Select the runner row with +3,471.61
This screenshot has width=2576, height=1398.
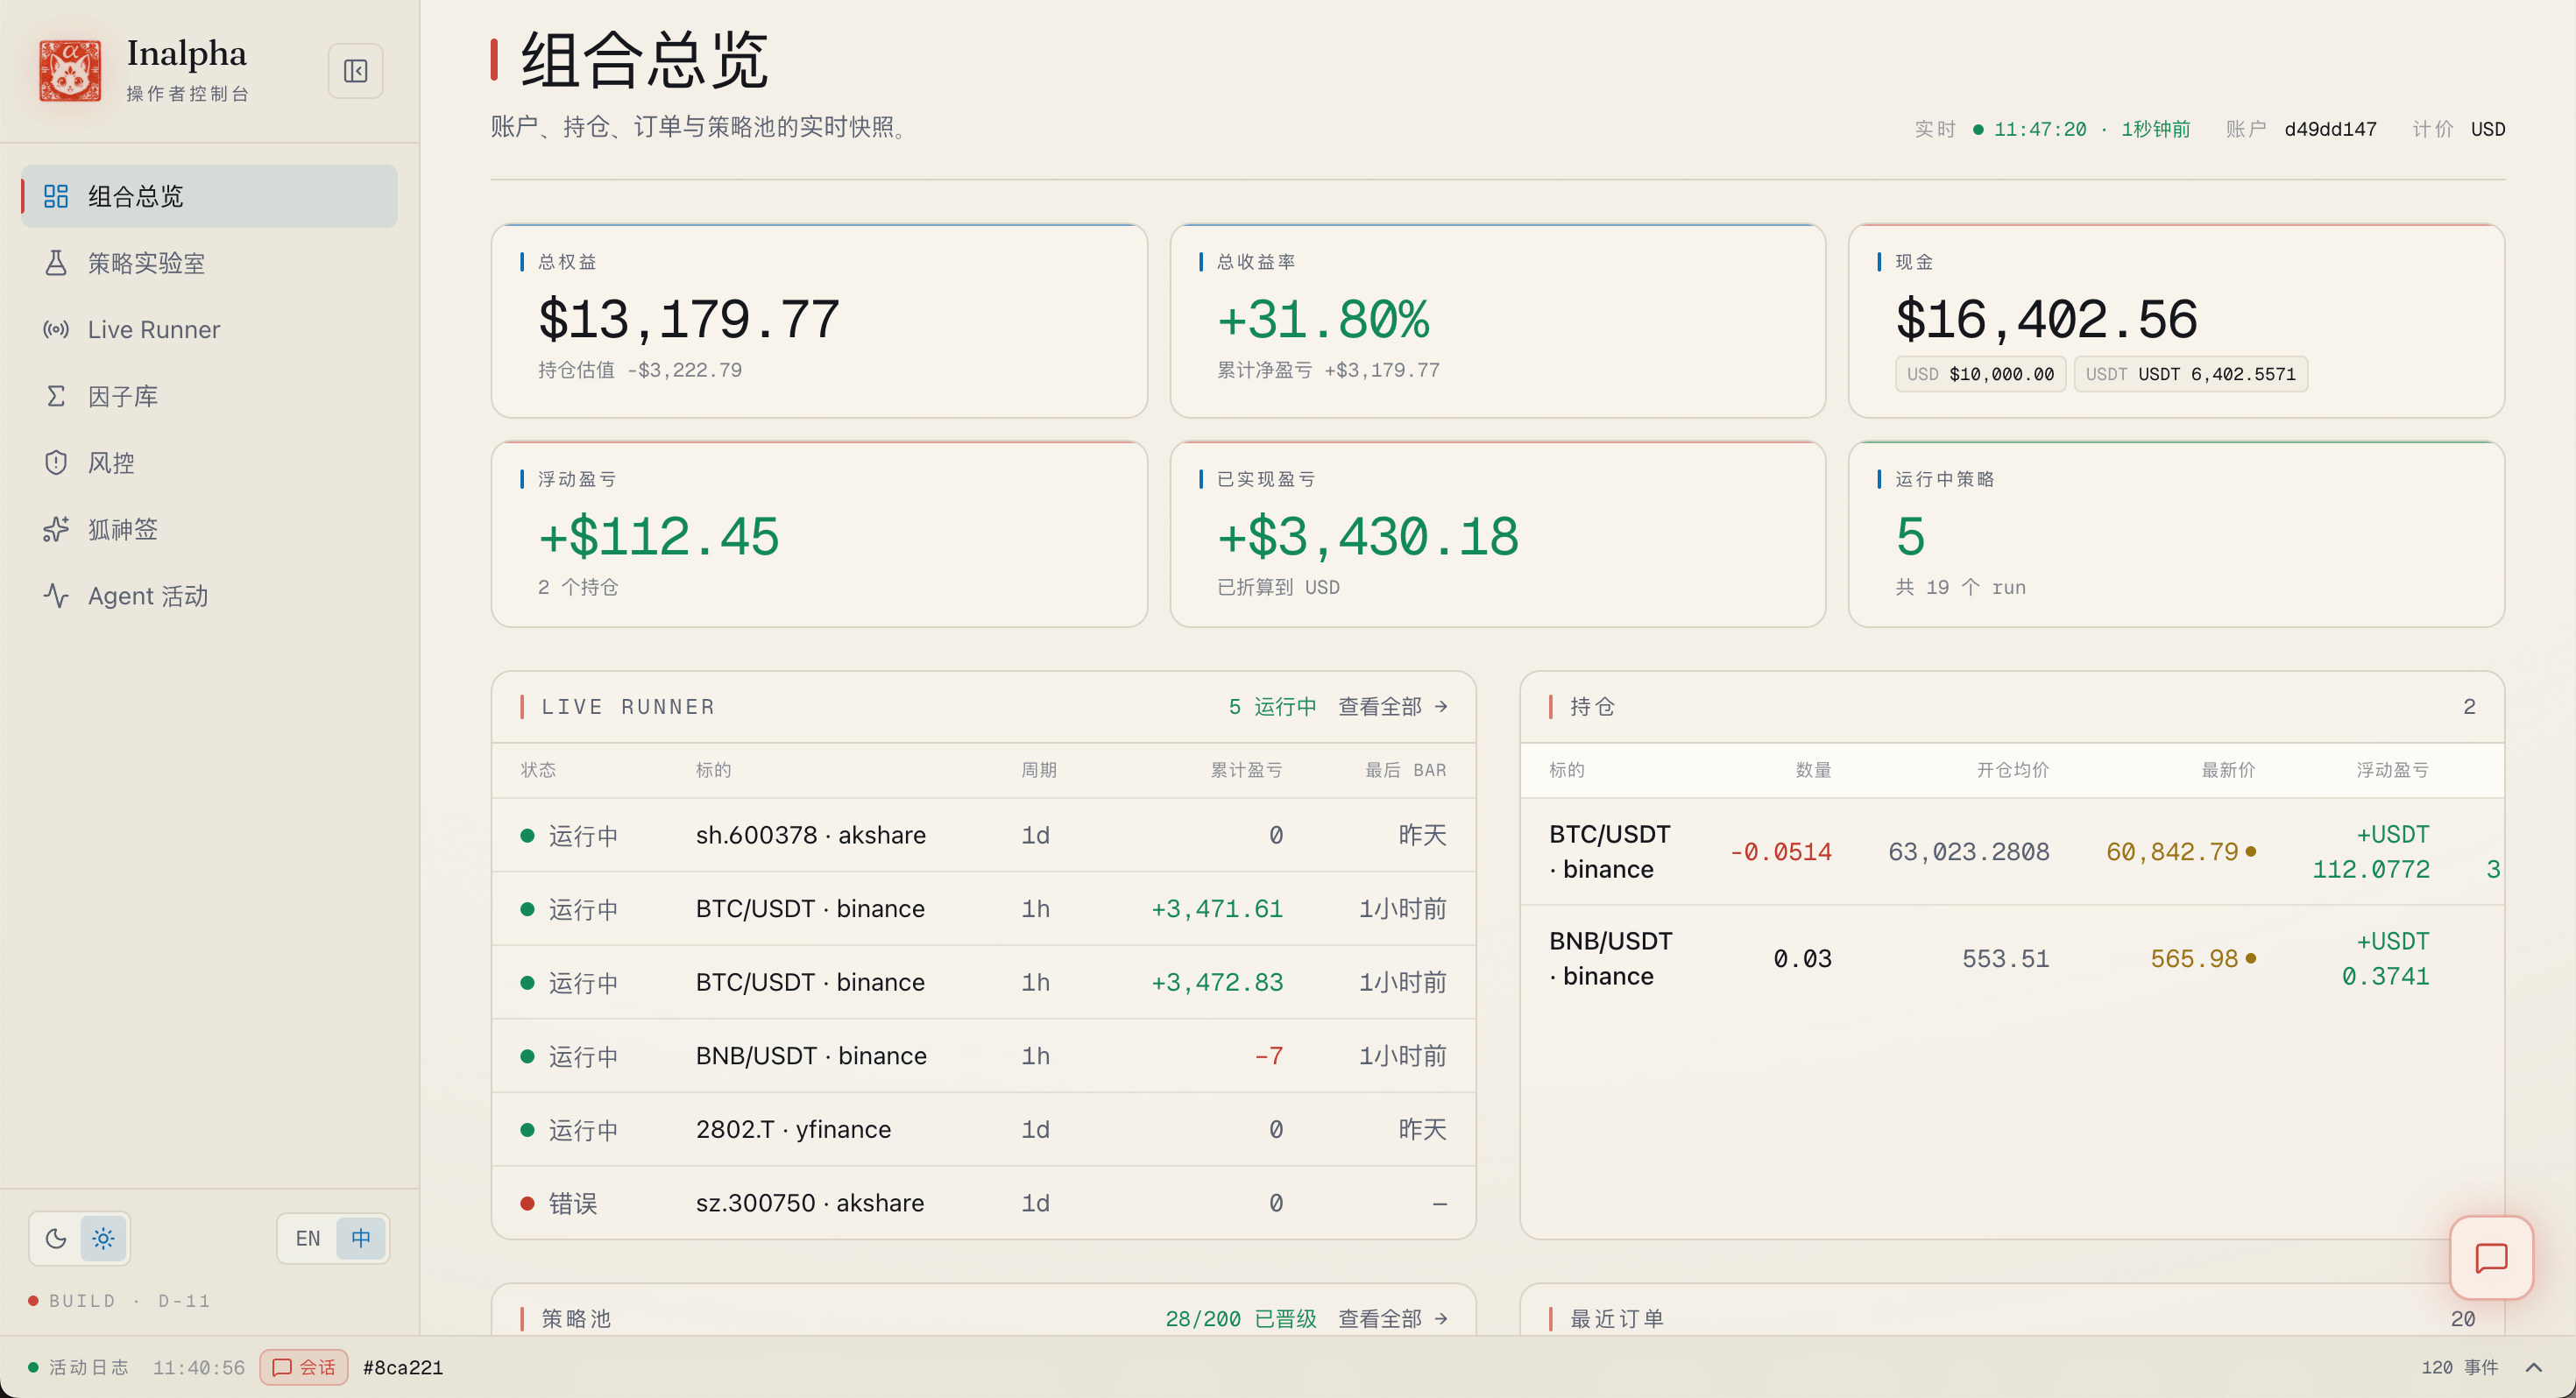click(x=984, y=909)
